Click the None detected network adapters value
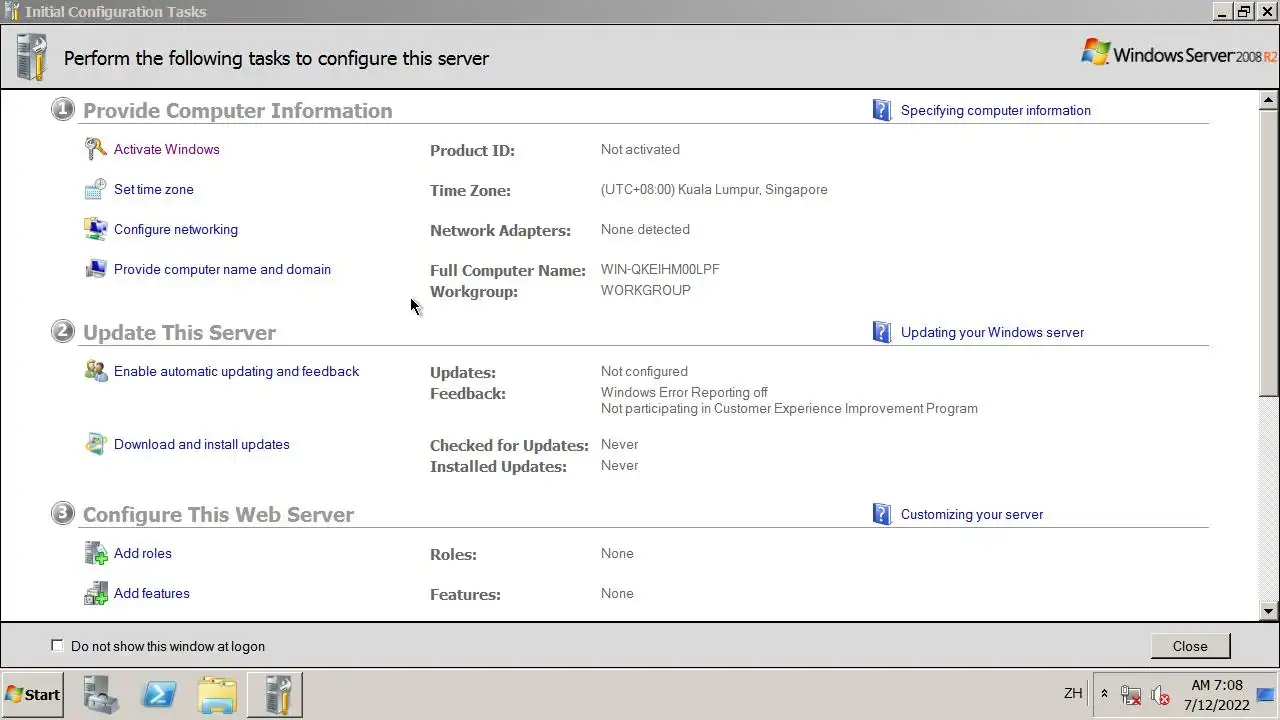1280x720 pixels. click(x=645, y=229)
